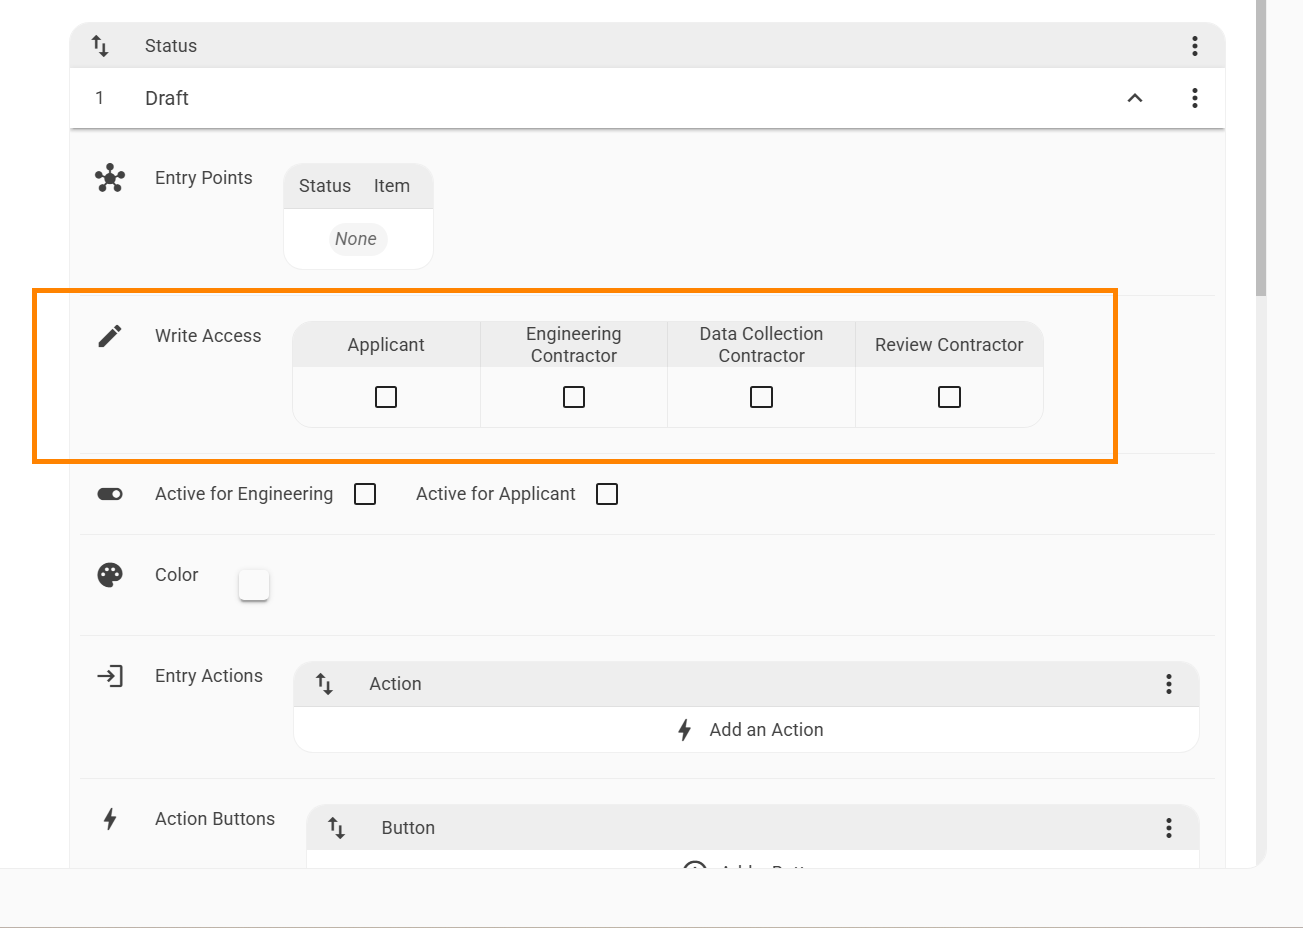1303x928 pixels.
Task: Check the Active for Applicant box
Action: 607,494
